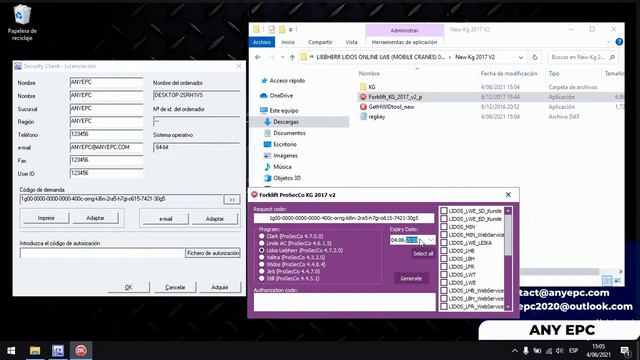Show hidden tray icons chevron
Screen dimensions: 640x360
click(514, 351)
